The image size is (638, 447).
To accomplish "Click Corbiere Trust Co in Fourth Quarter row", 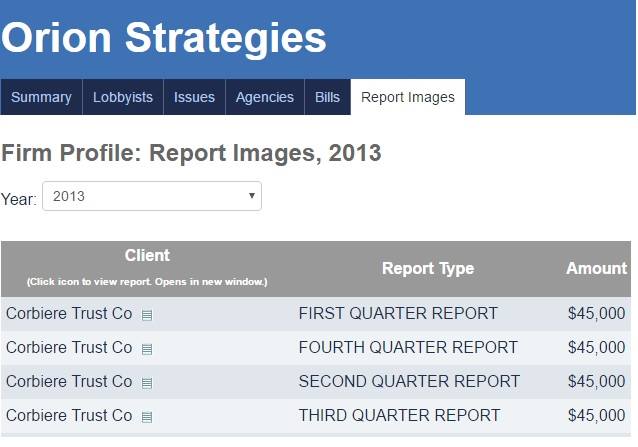I will point(69,348).
